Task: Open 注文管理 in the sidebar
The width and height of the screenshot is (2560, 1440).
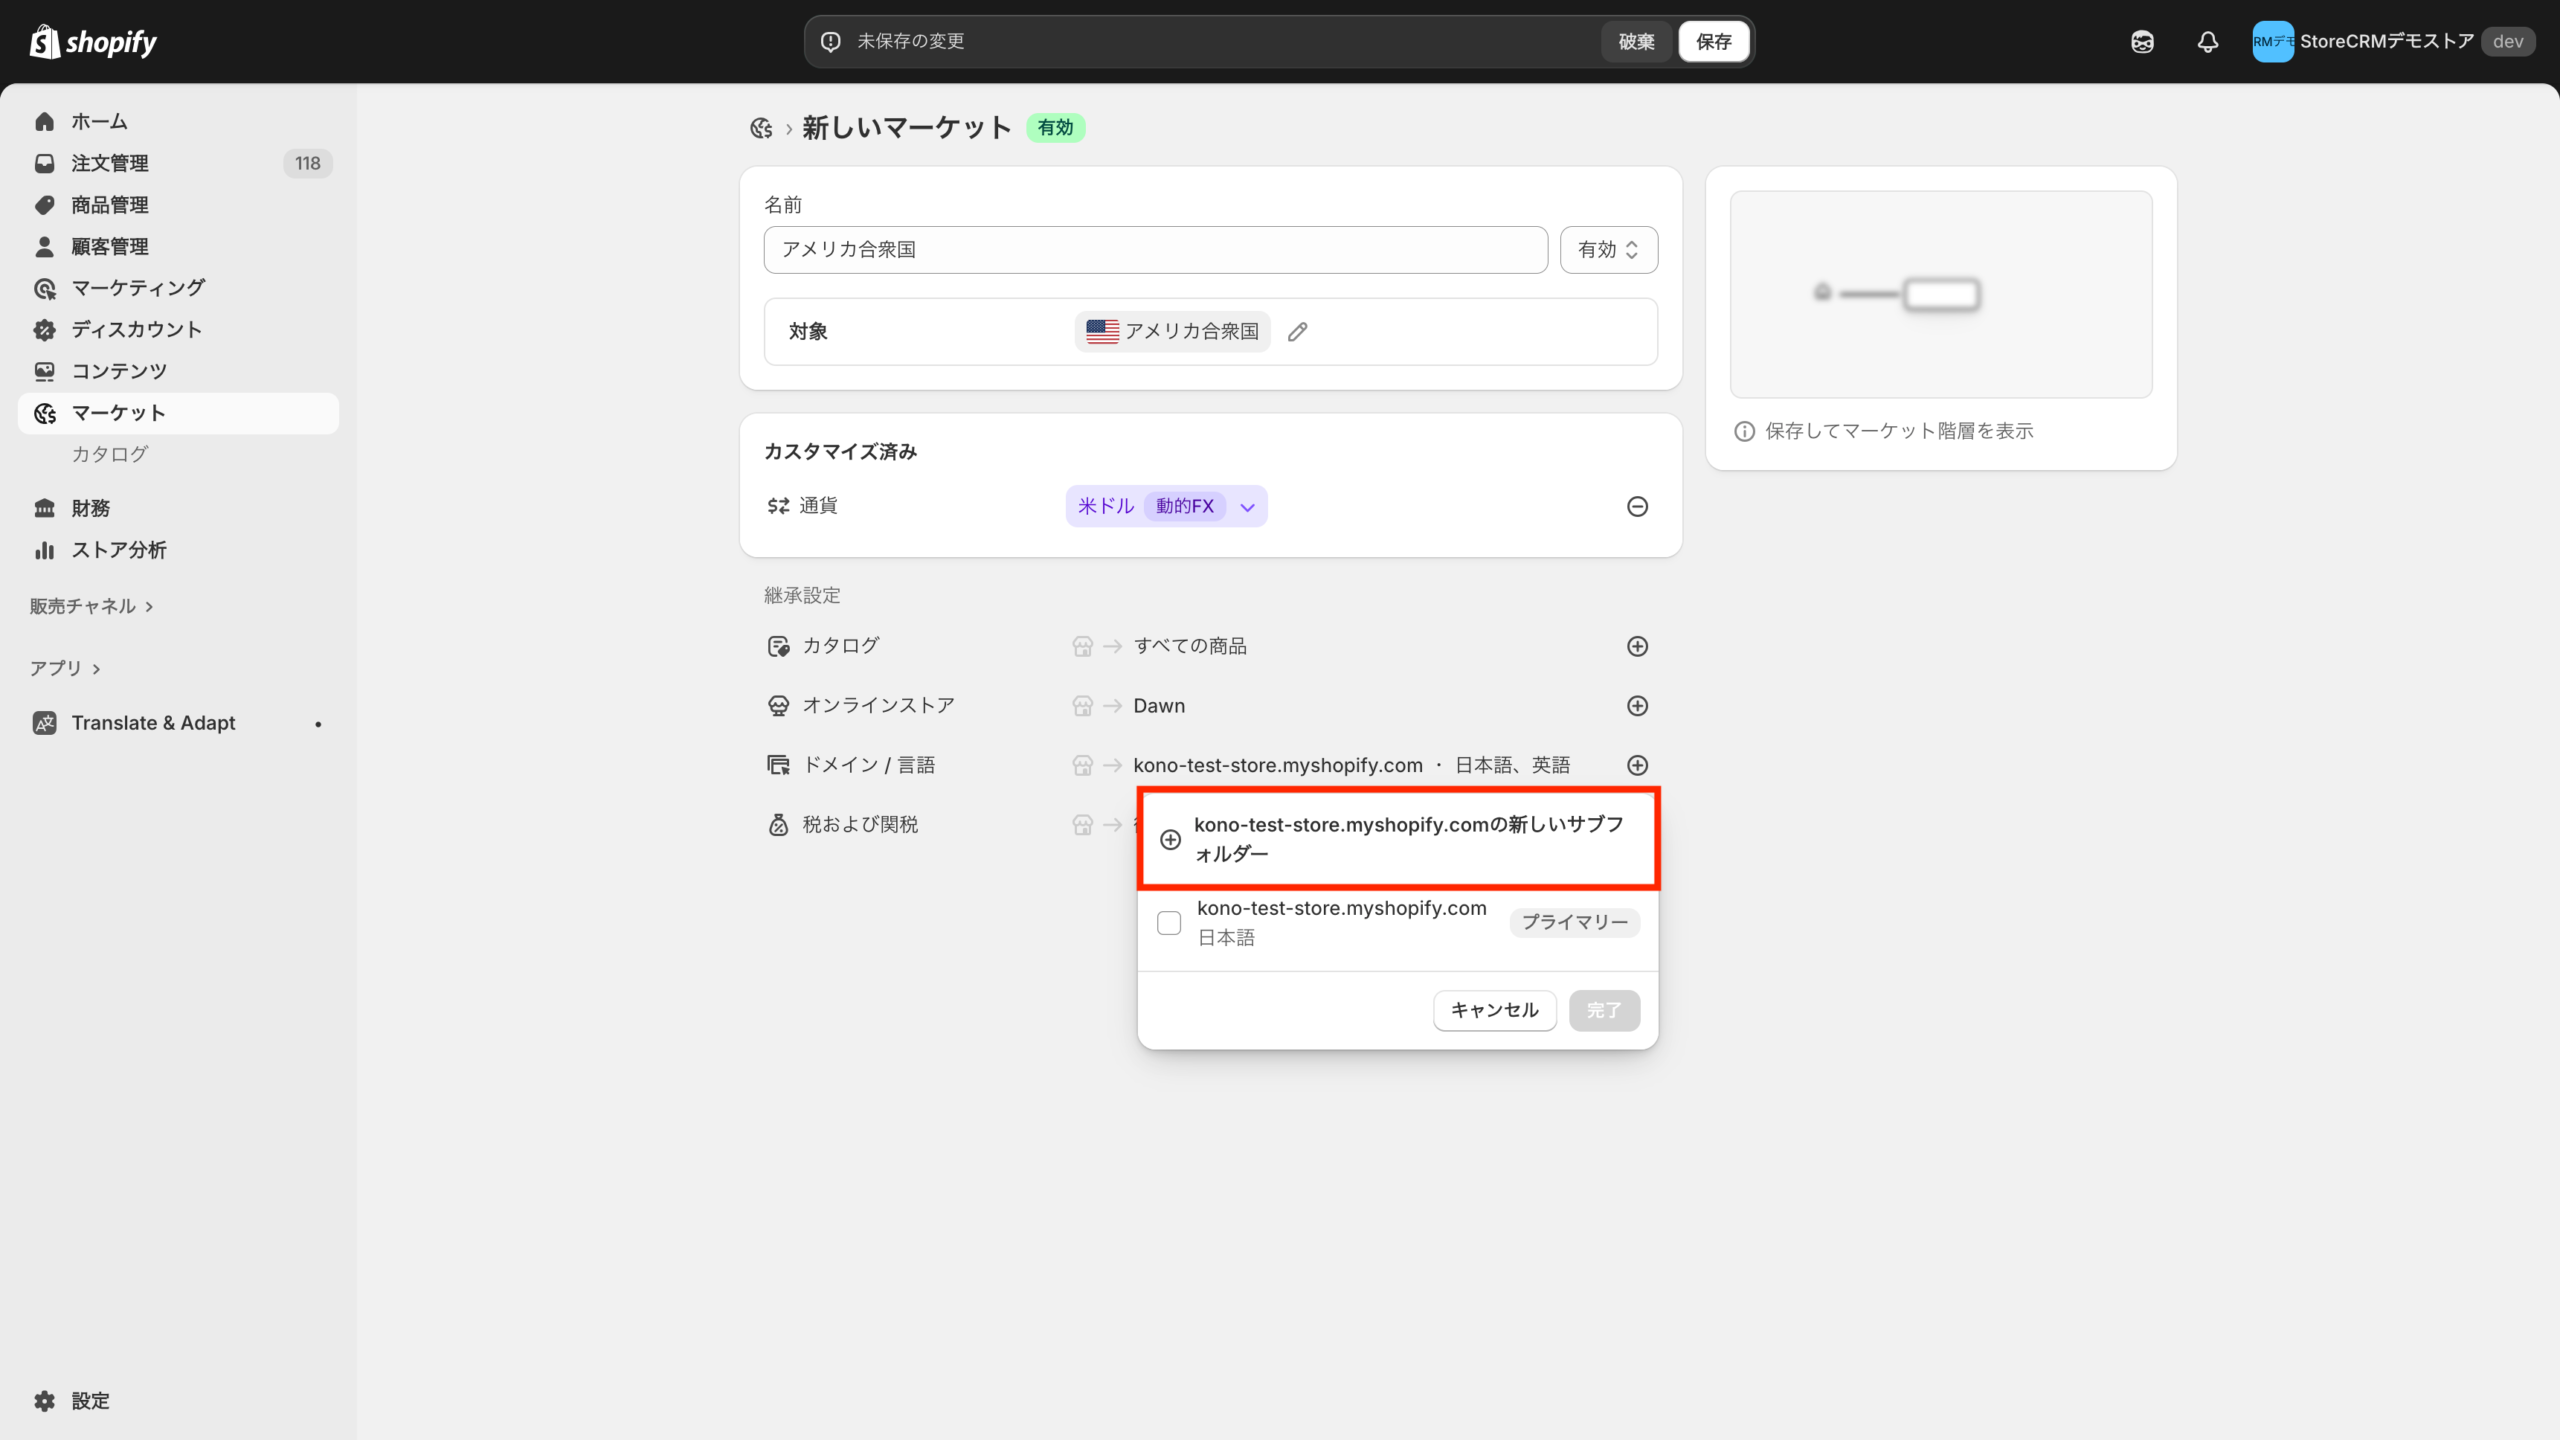Action: tap(110, 163)
